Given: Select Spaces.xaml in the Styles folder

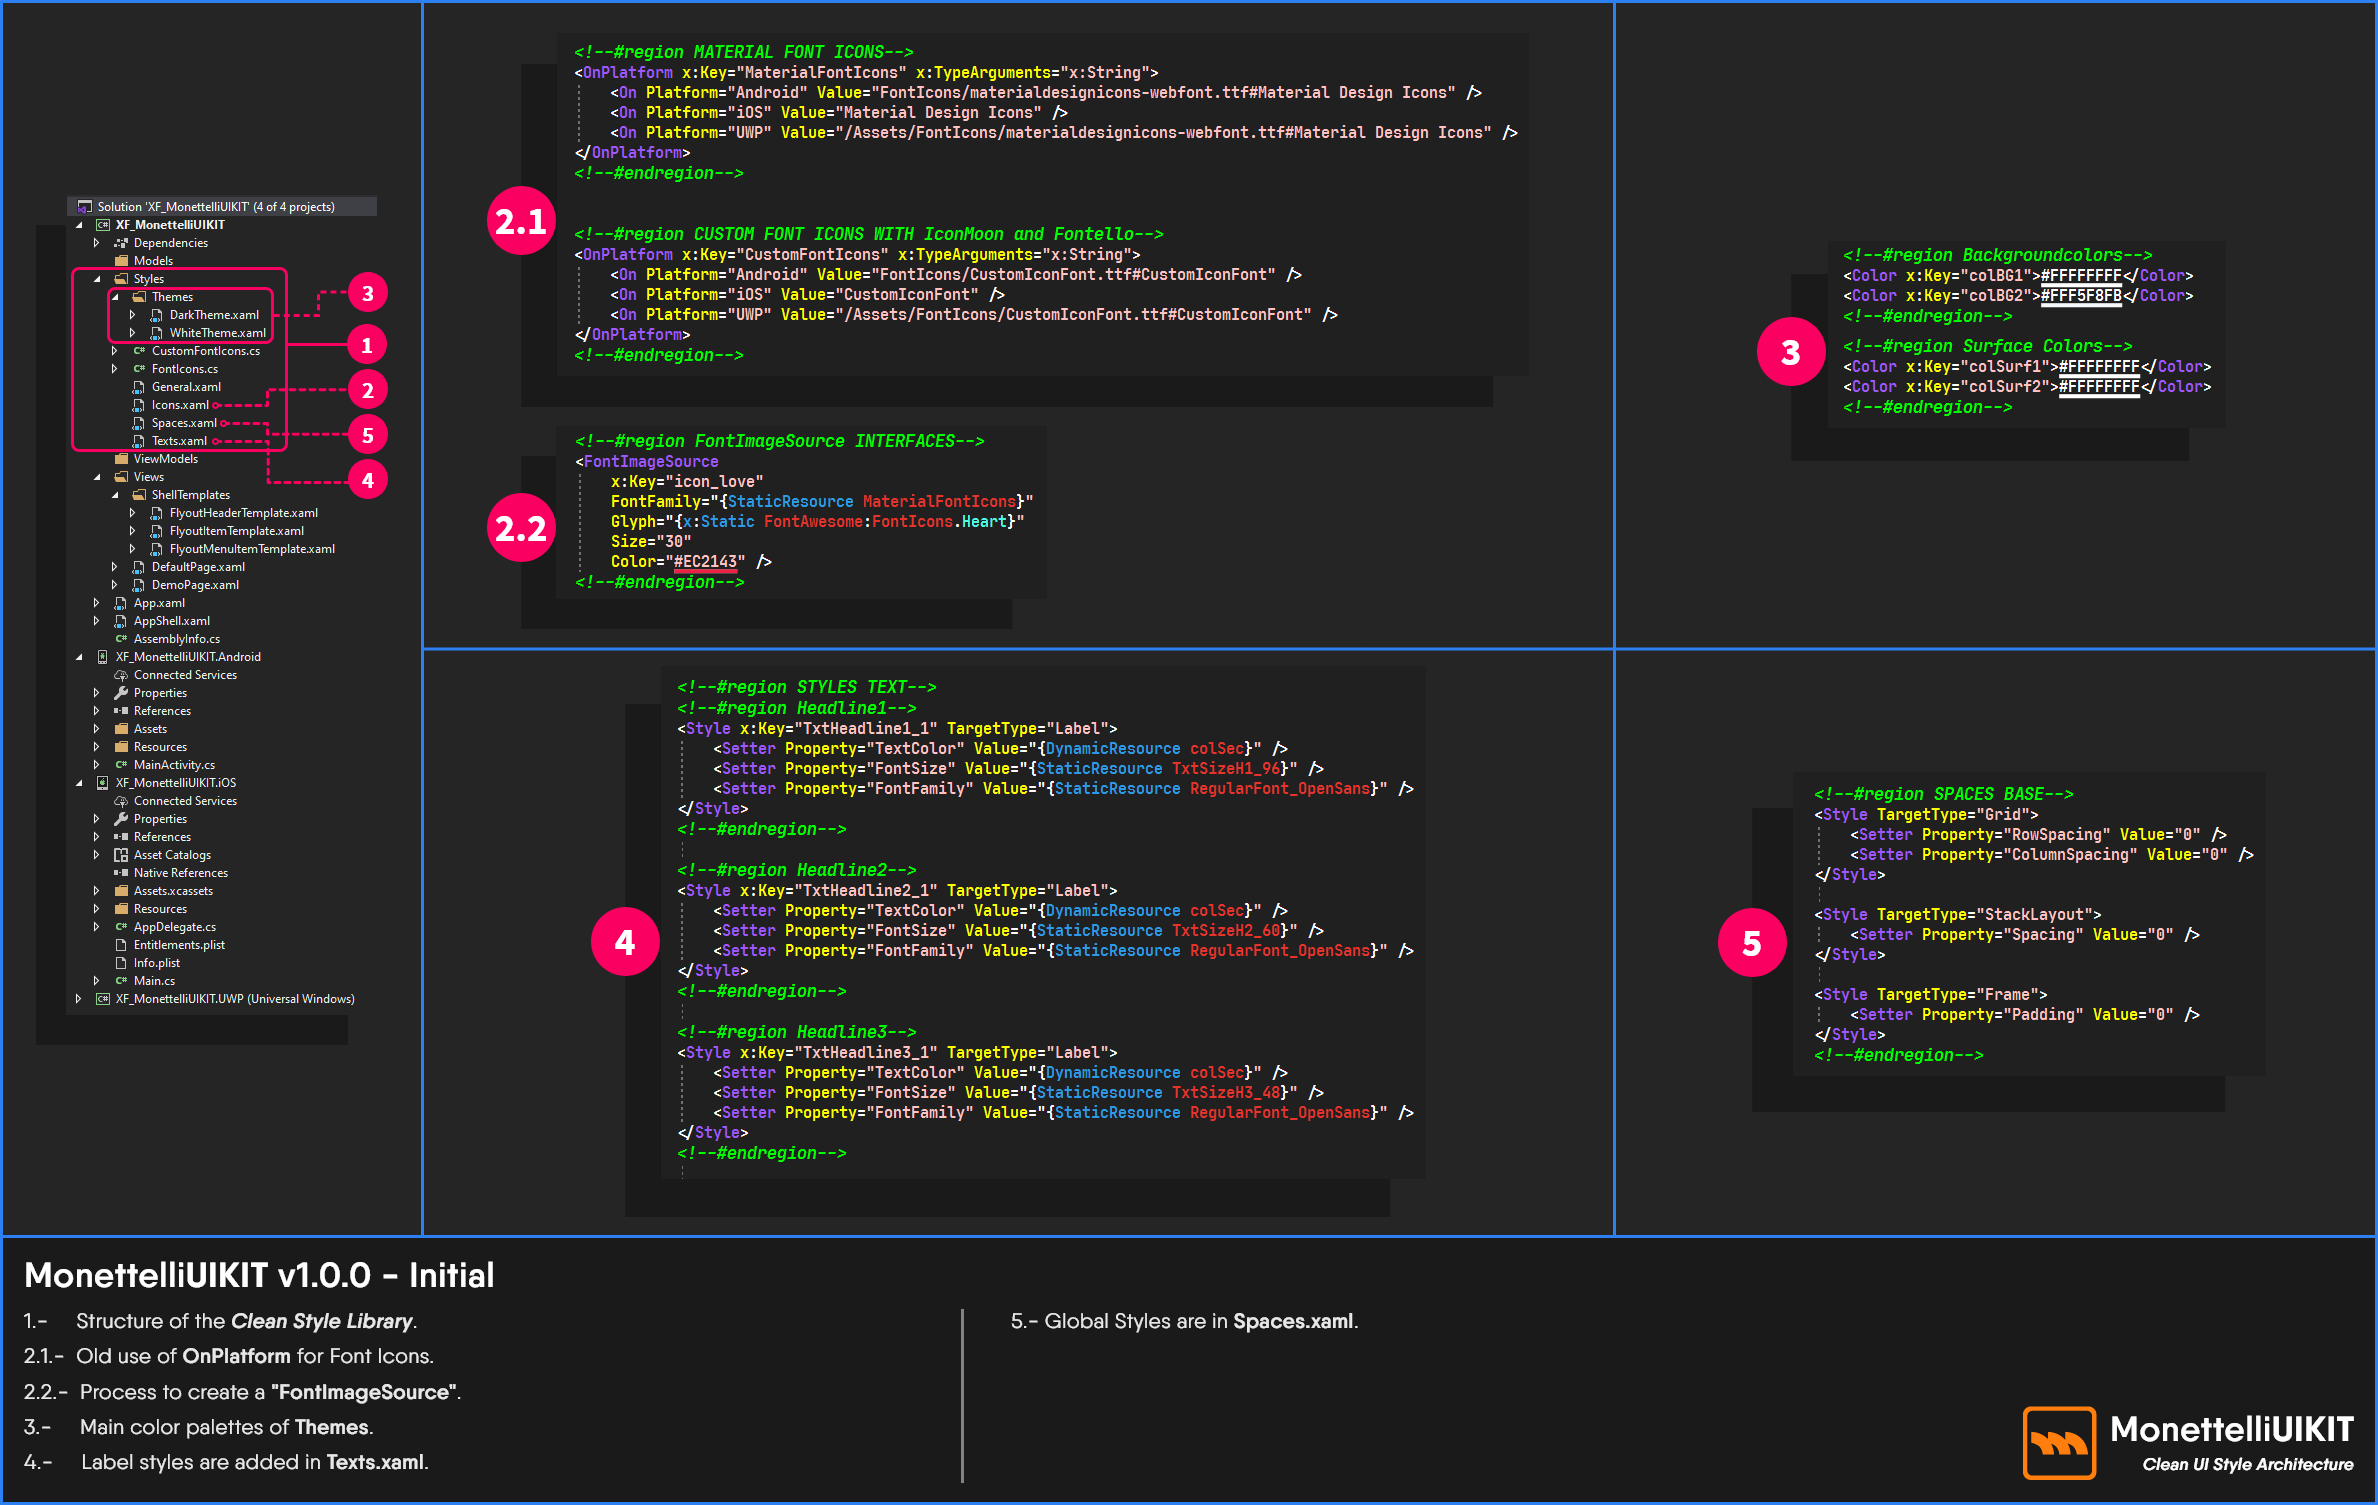Looking at the screenshot, I should click(184, 423).
